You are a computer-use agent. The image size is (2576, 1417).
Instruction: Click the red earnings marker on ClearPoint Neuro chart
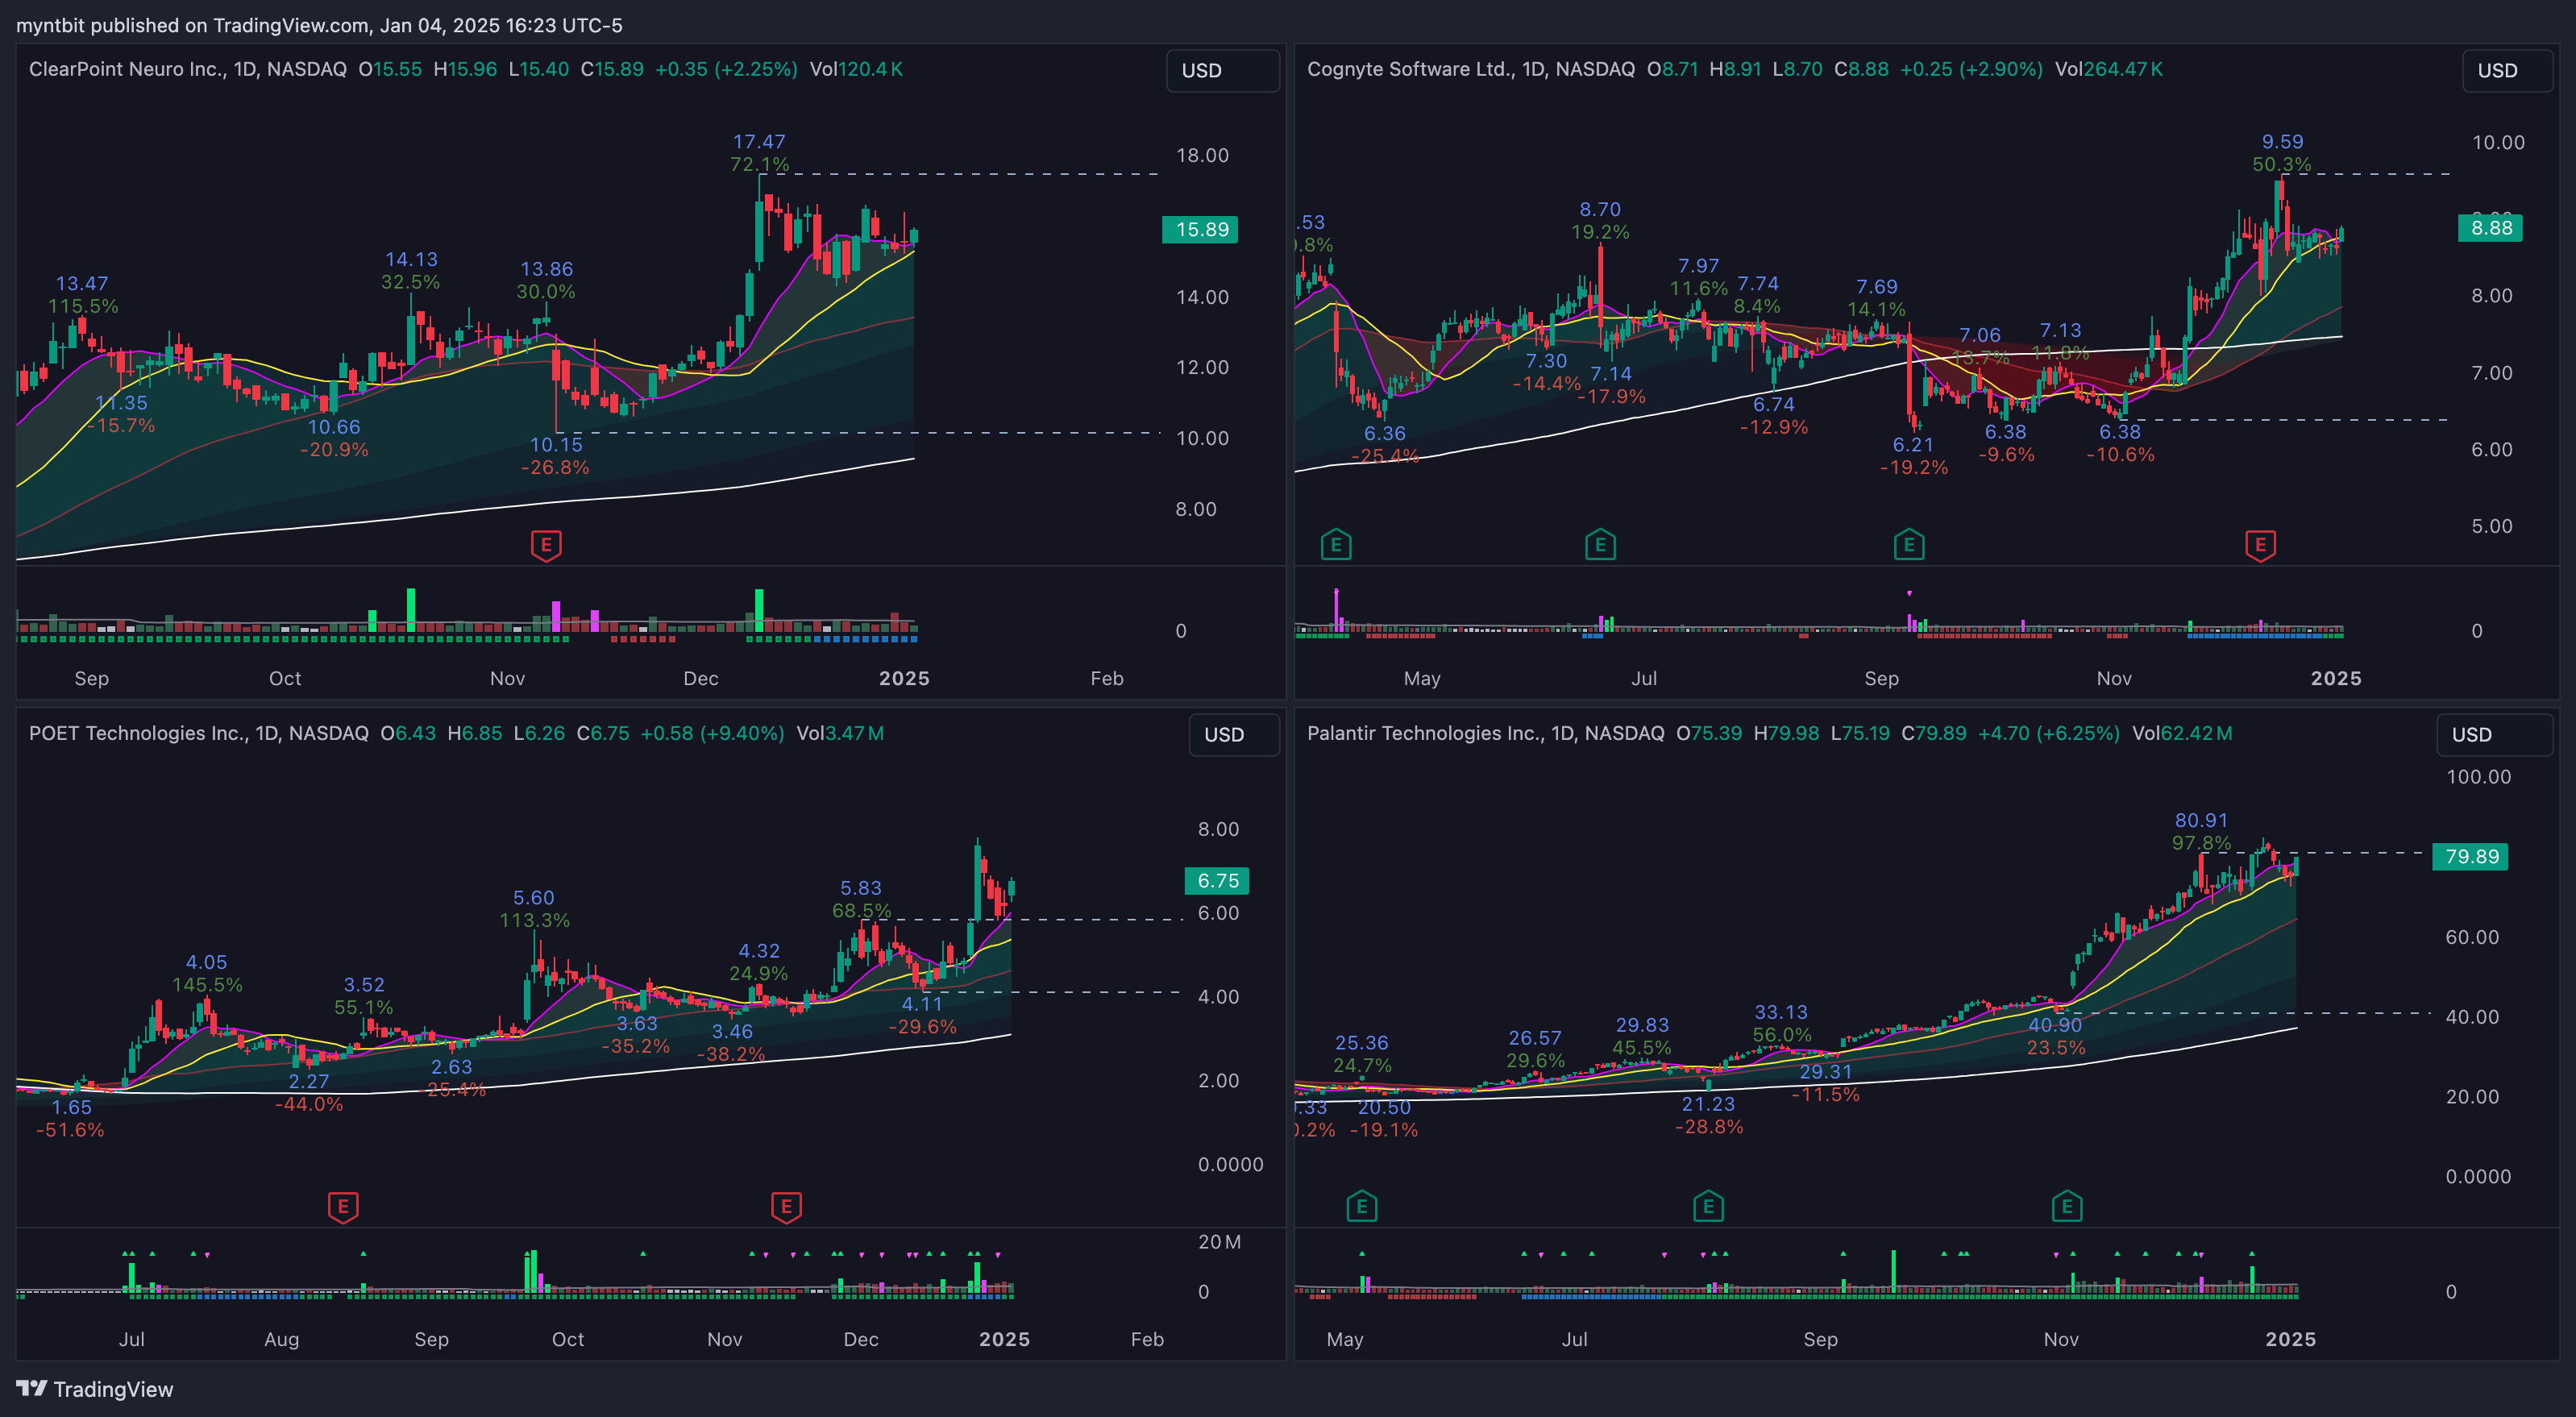(546, 546)
